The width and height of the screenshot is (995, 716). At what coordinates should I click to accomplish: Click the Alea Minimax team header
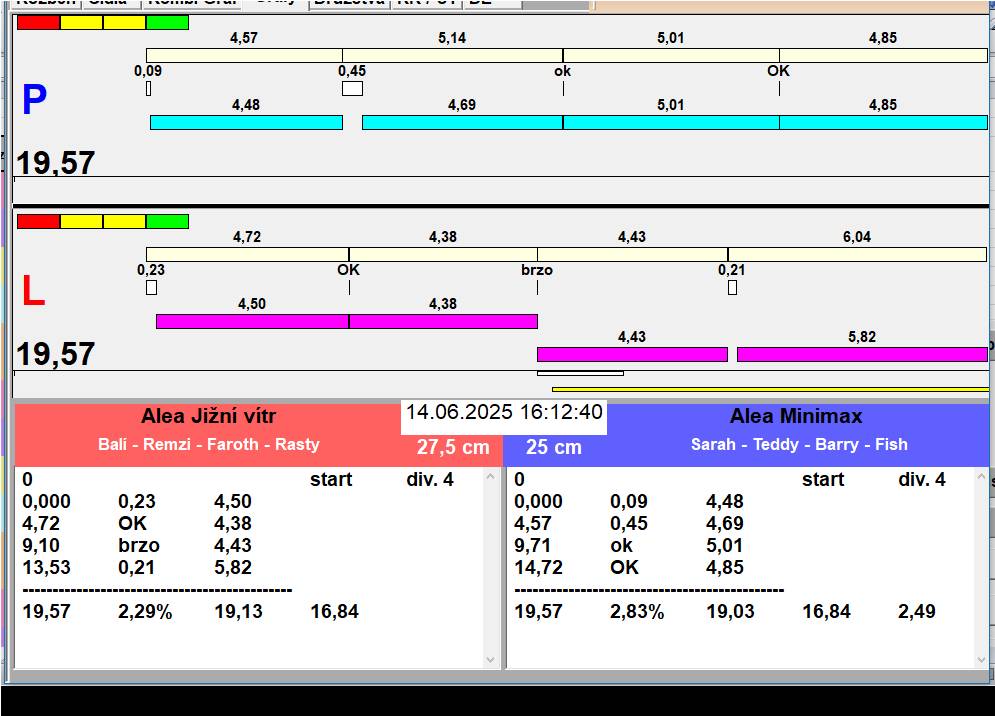795,417
